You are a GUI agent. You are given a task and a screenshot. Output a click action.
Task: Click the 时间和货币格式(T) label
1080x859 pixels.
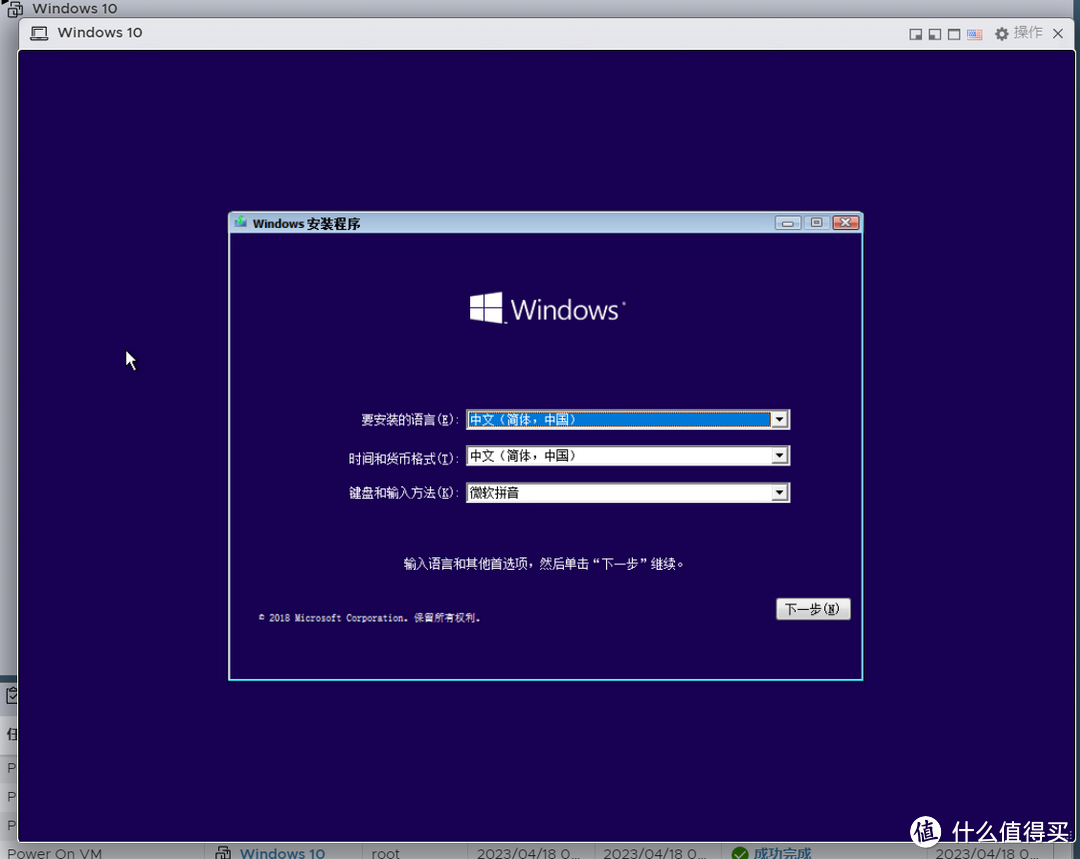[x=403, y=457]
